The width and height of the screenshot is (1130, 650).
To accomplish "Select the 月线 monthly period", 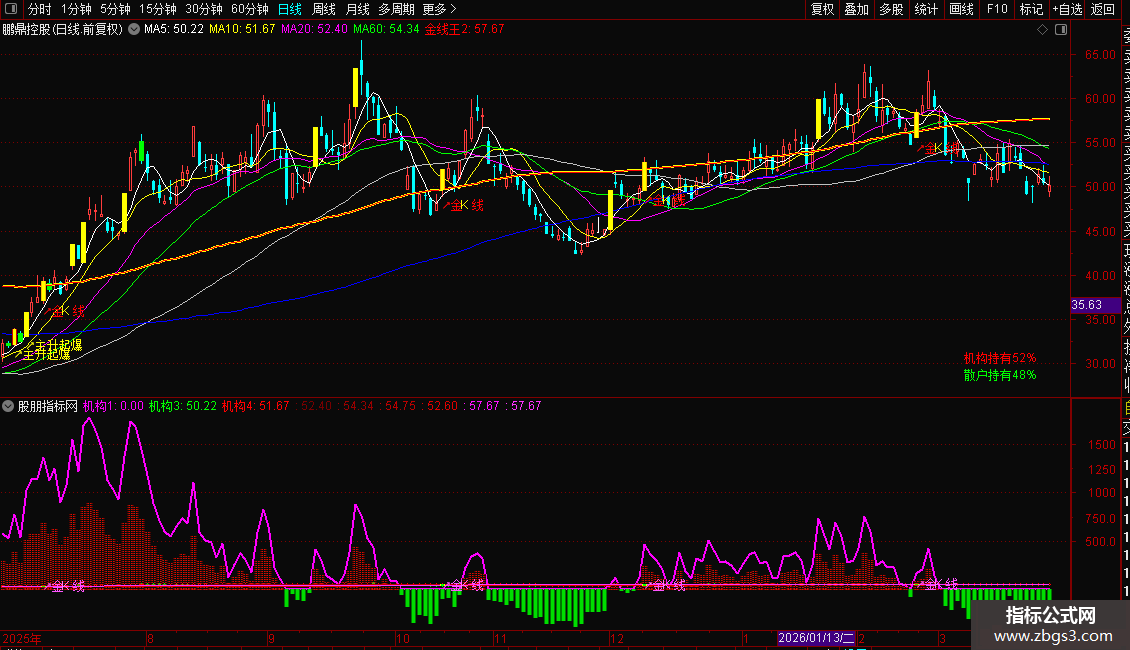I will click(x=357, y=9).
